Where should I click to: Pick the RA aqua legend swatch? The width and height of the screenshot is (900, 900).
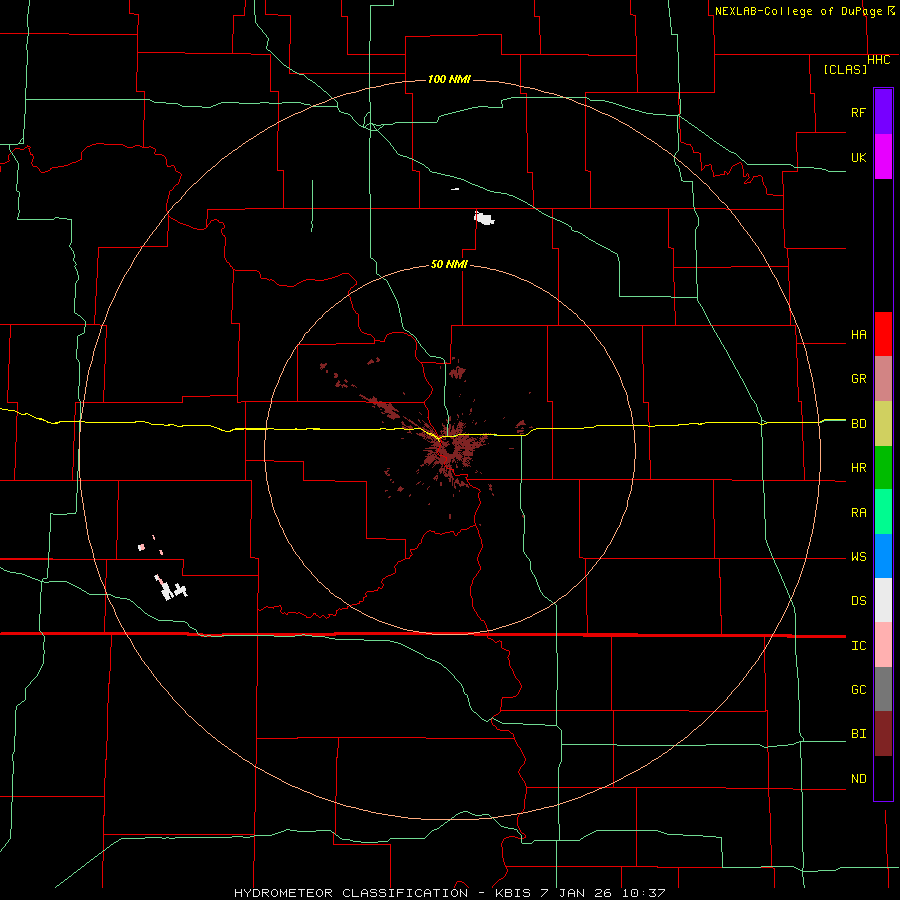(883, 512)
